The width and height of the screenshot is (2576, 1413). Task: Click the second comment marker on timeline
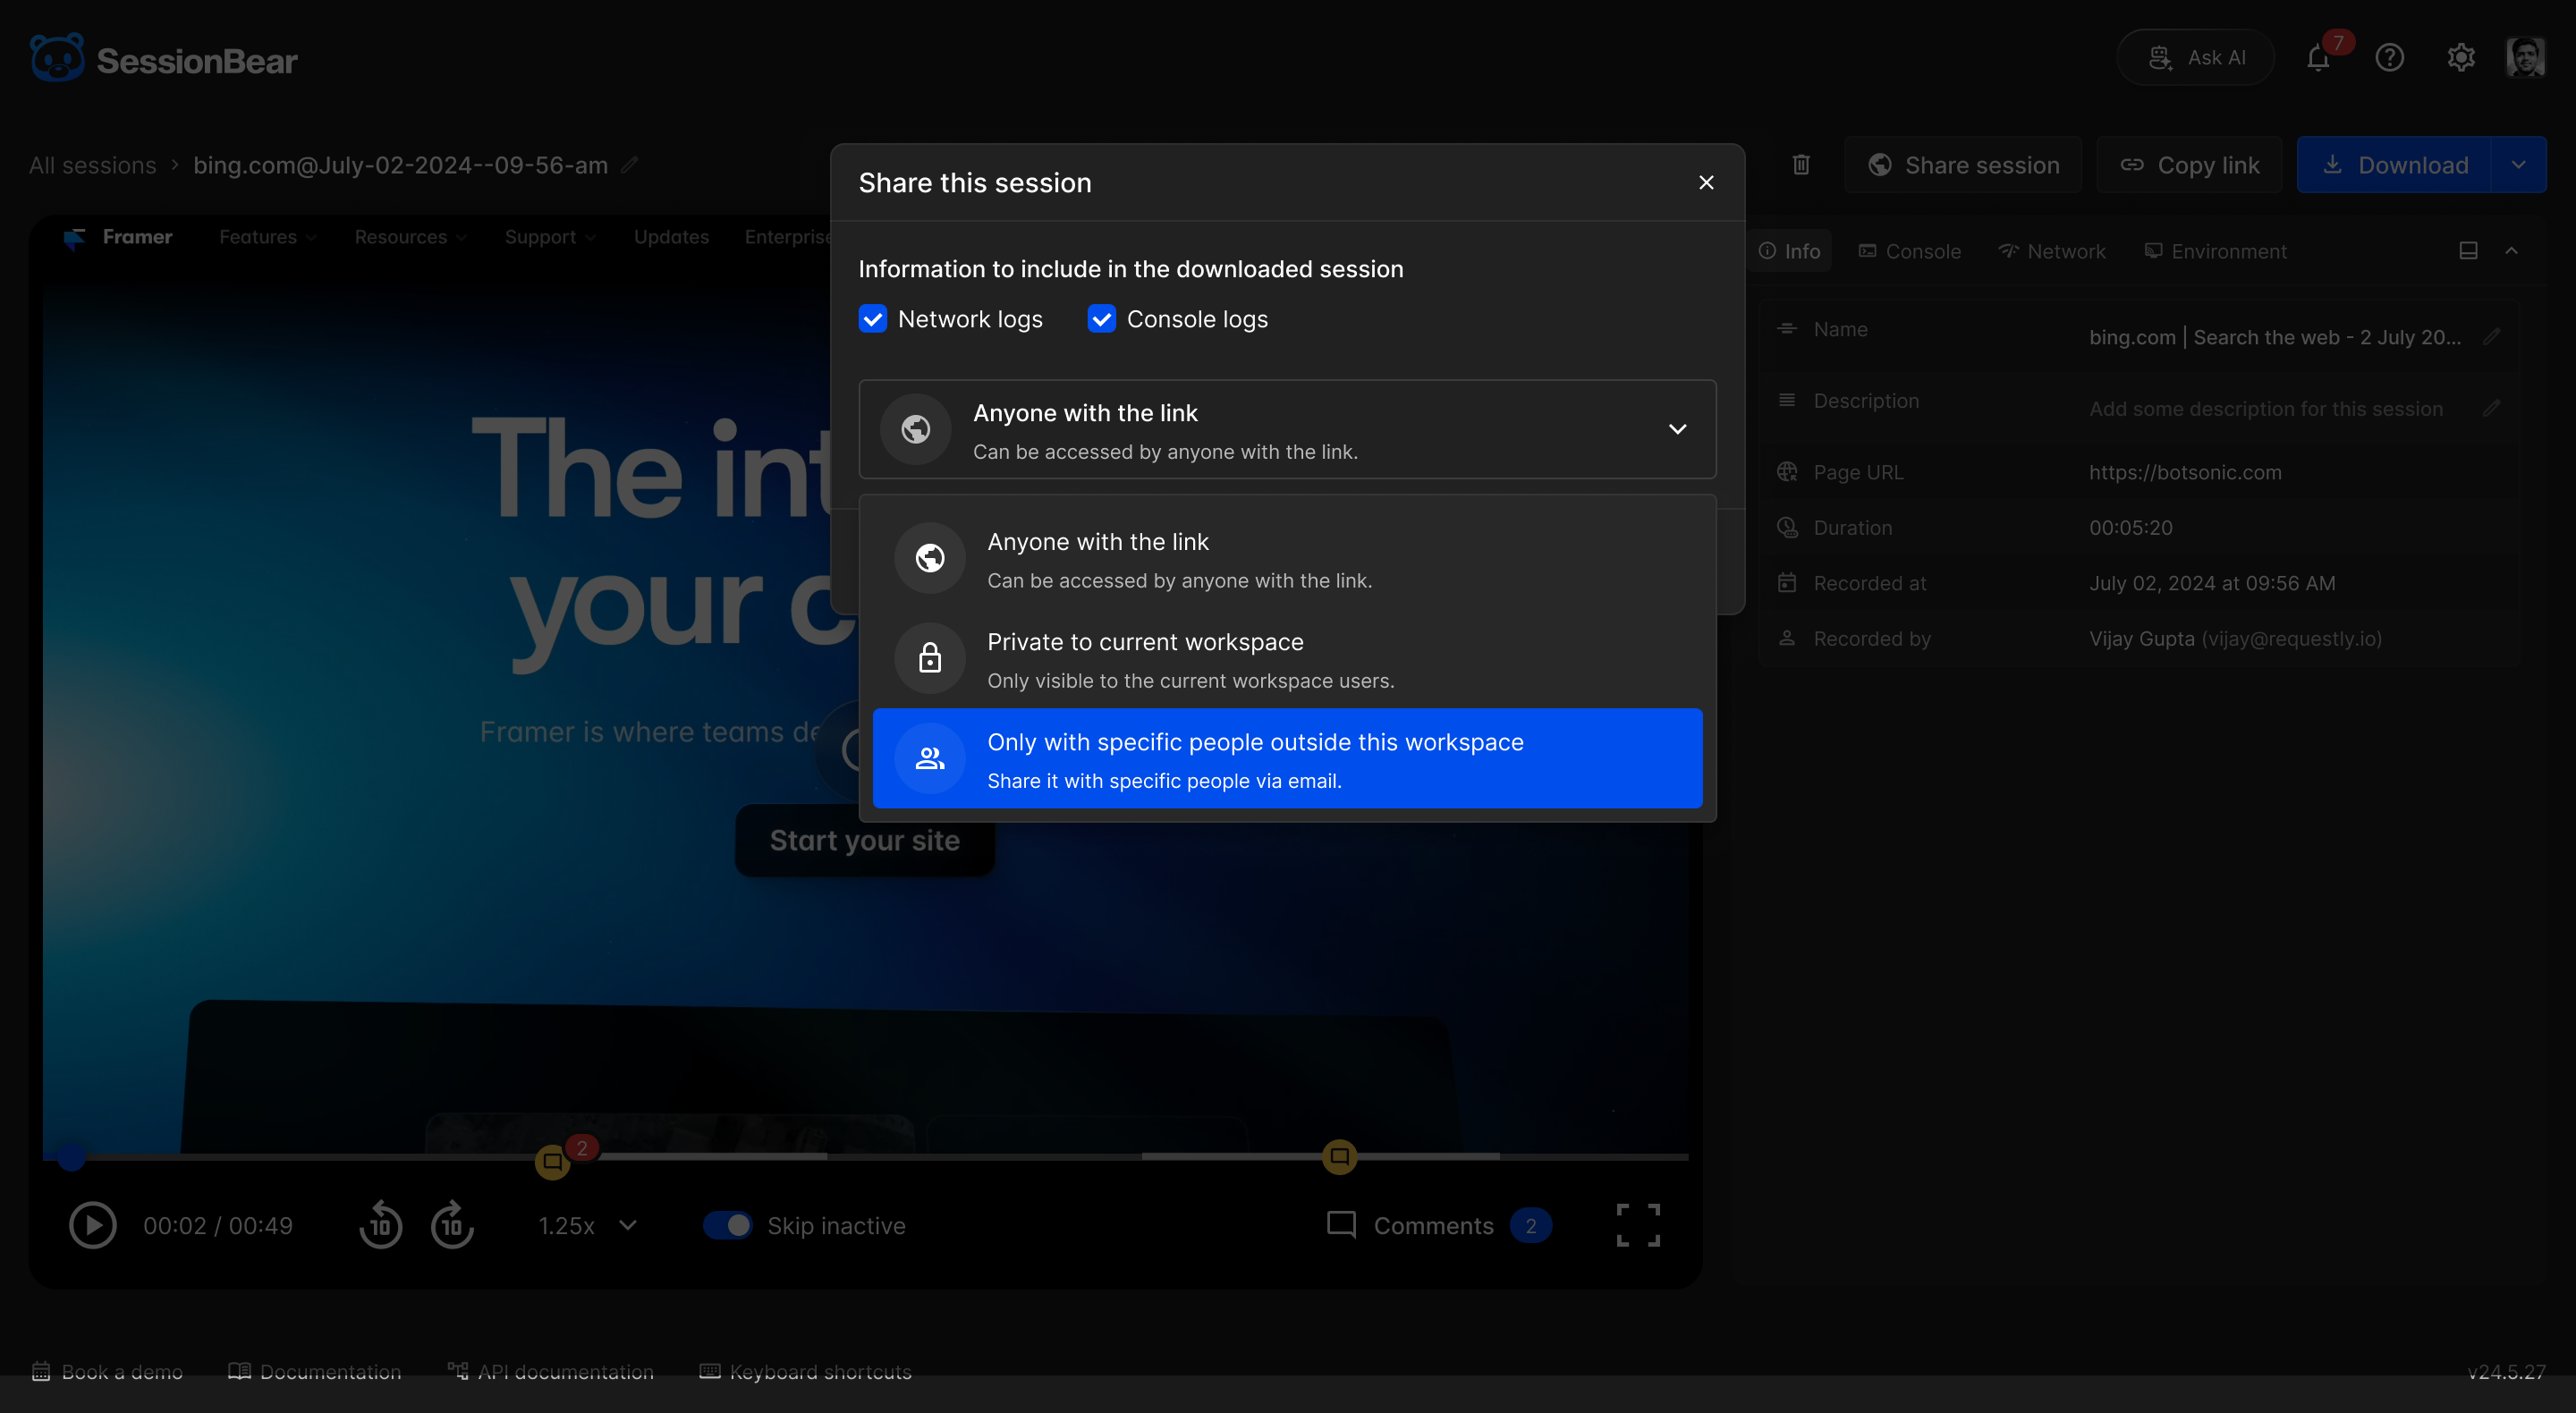pos(1339,1156)
